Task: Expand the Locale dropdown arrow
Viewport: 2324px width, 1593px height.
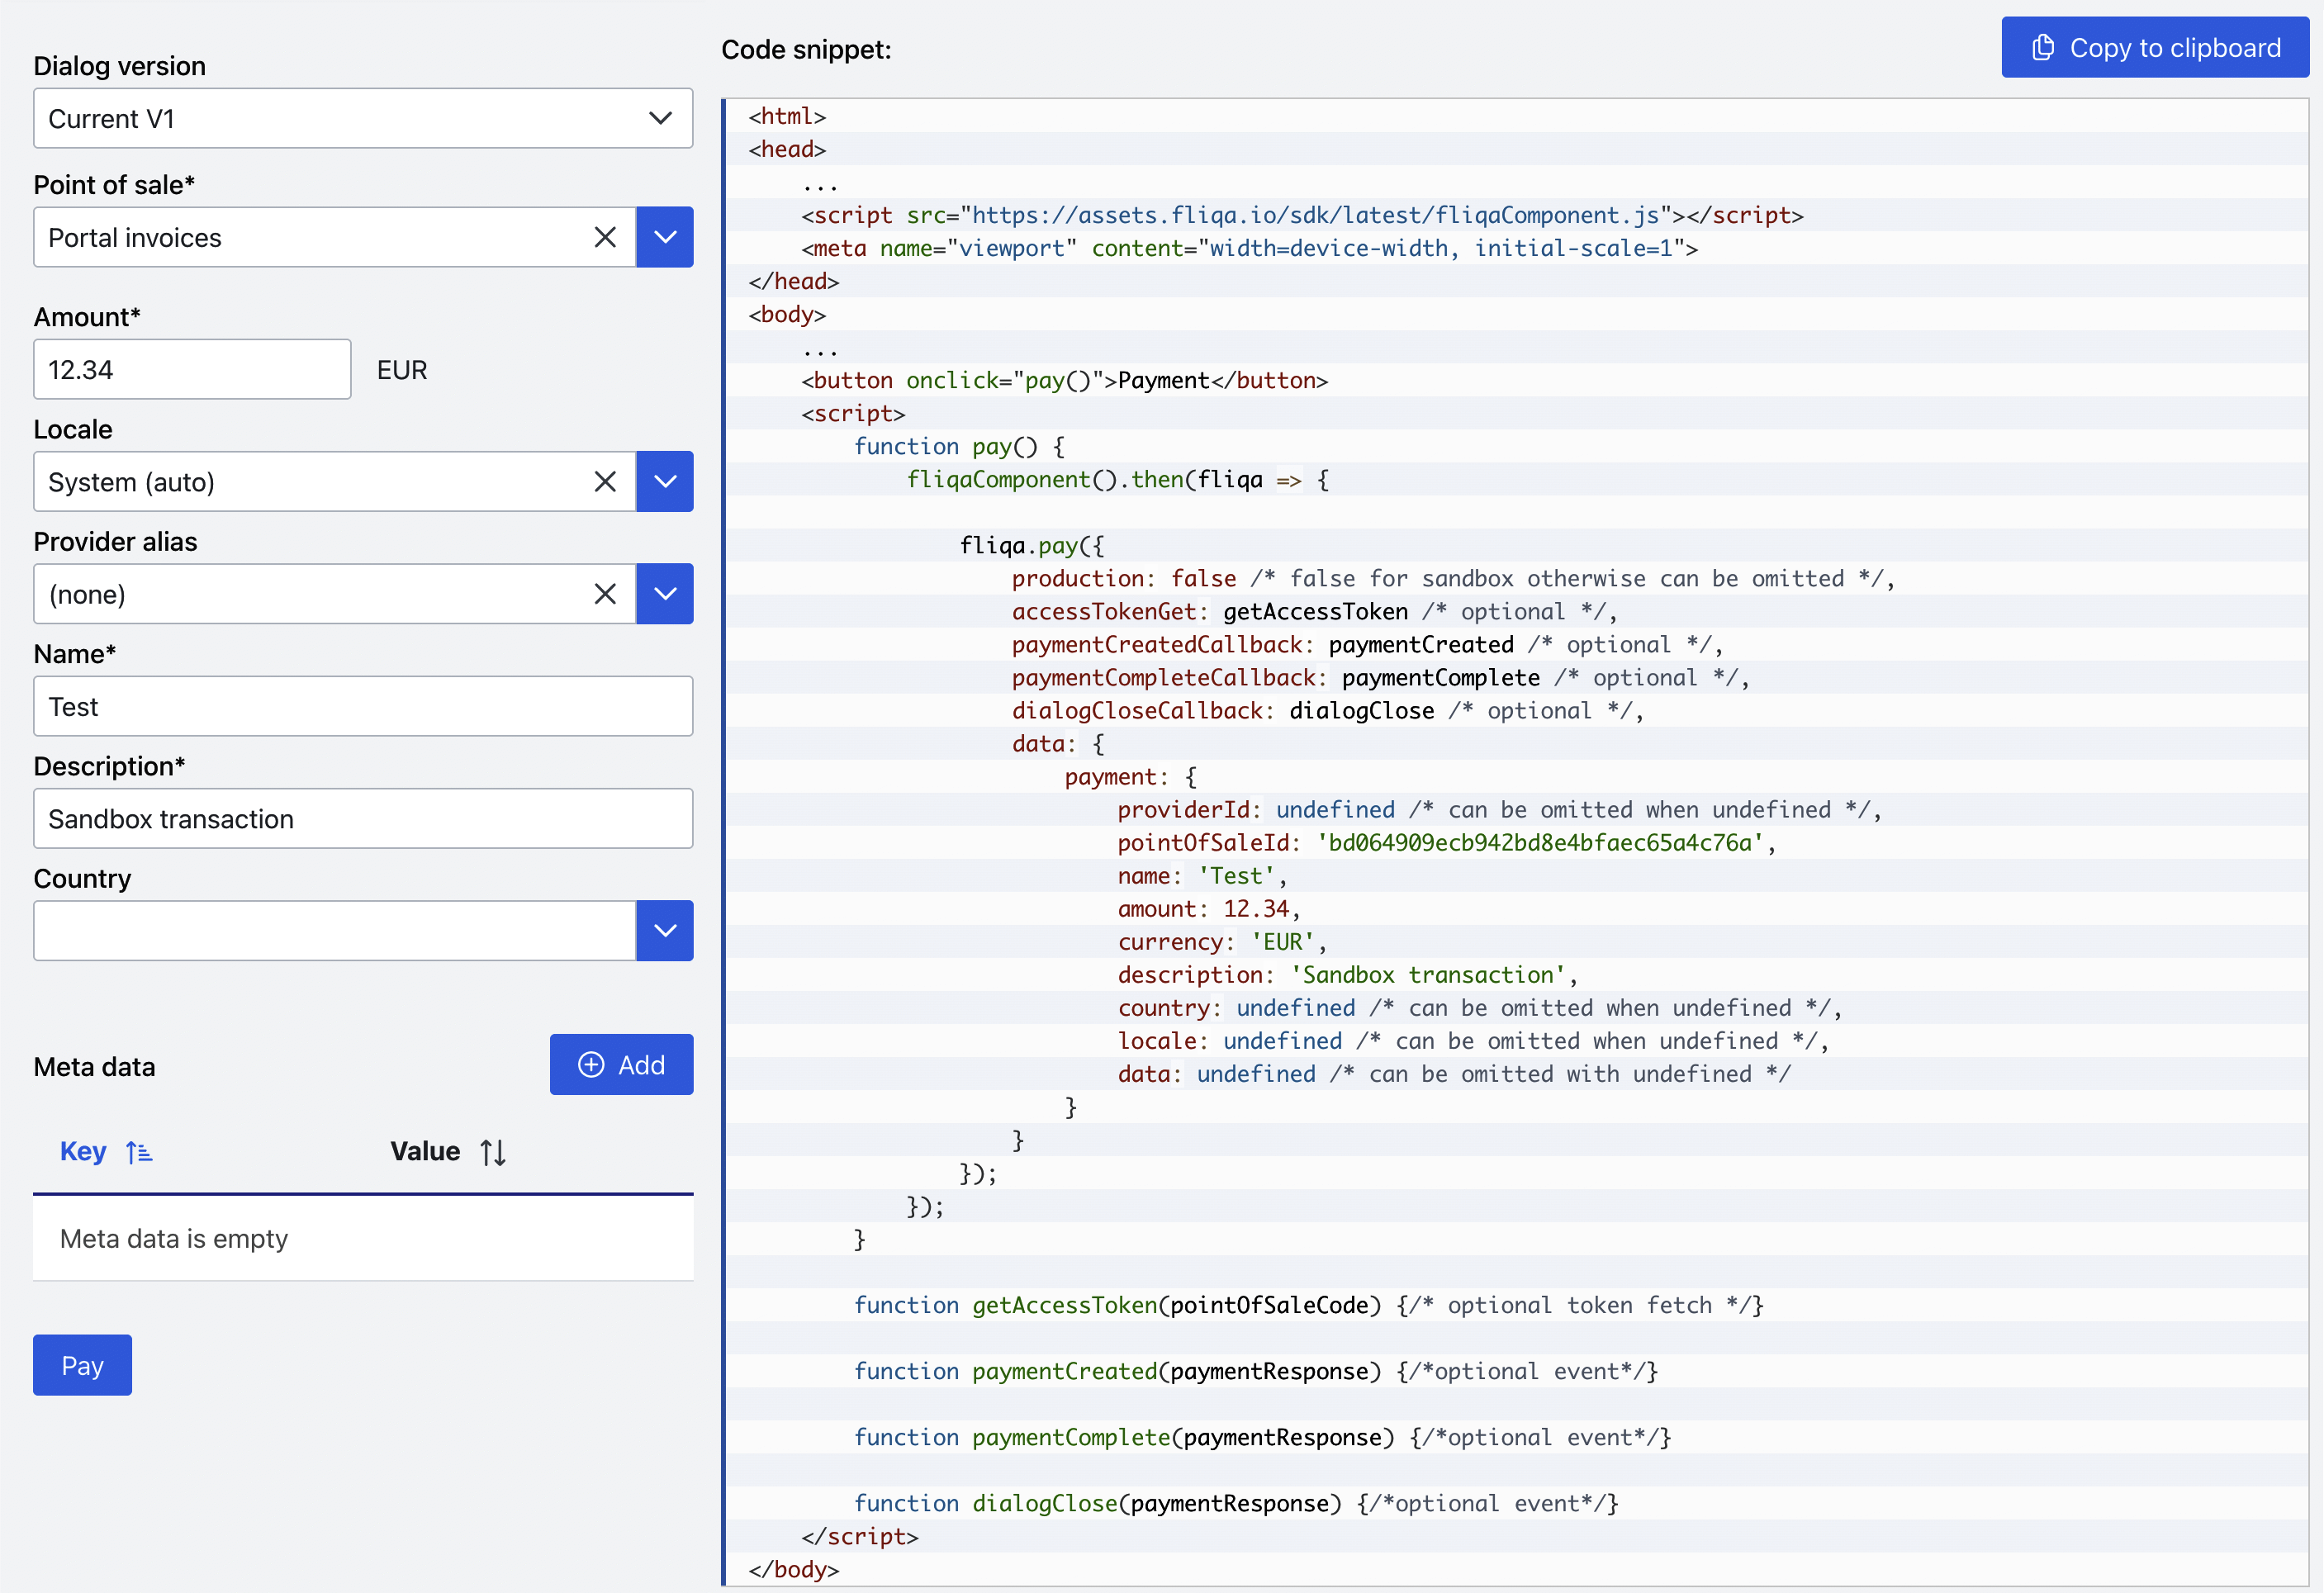Action: [x=664, y=481]
